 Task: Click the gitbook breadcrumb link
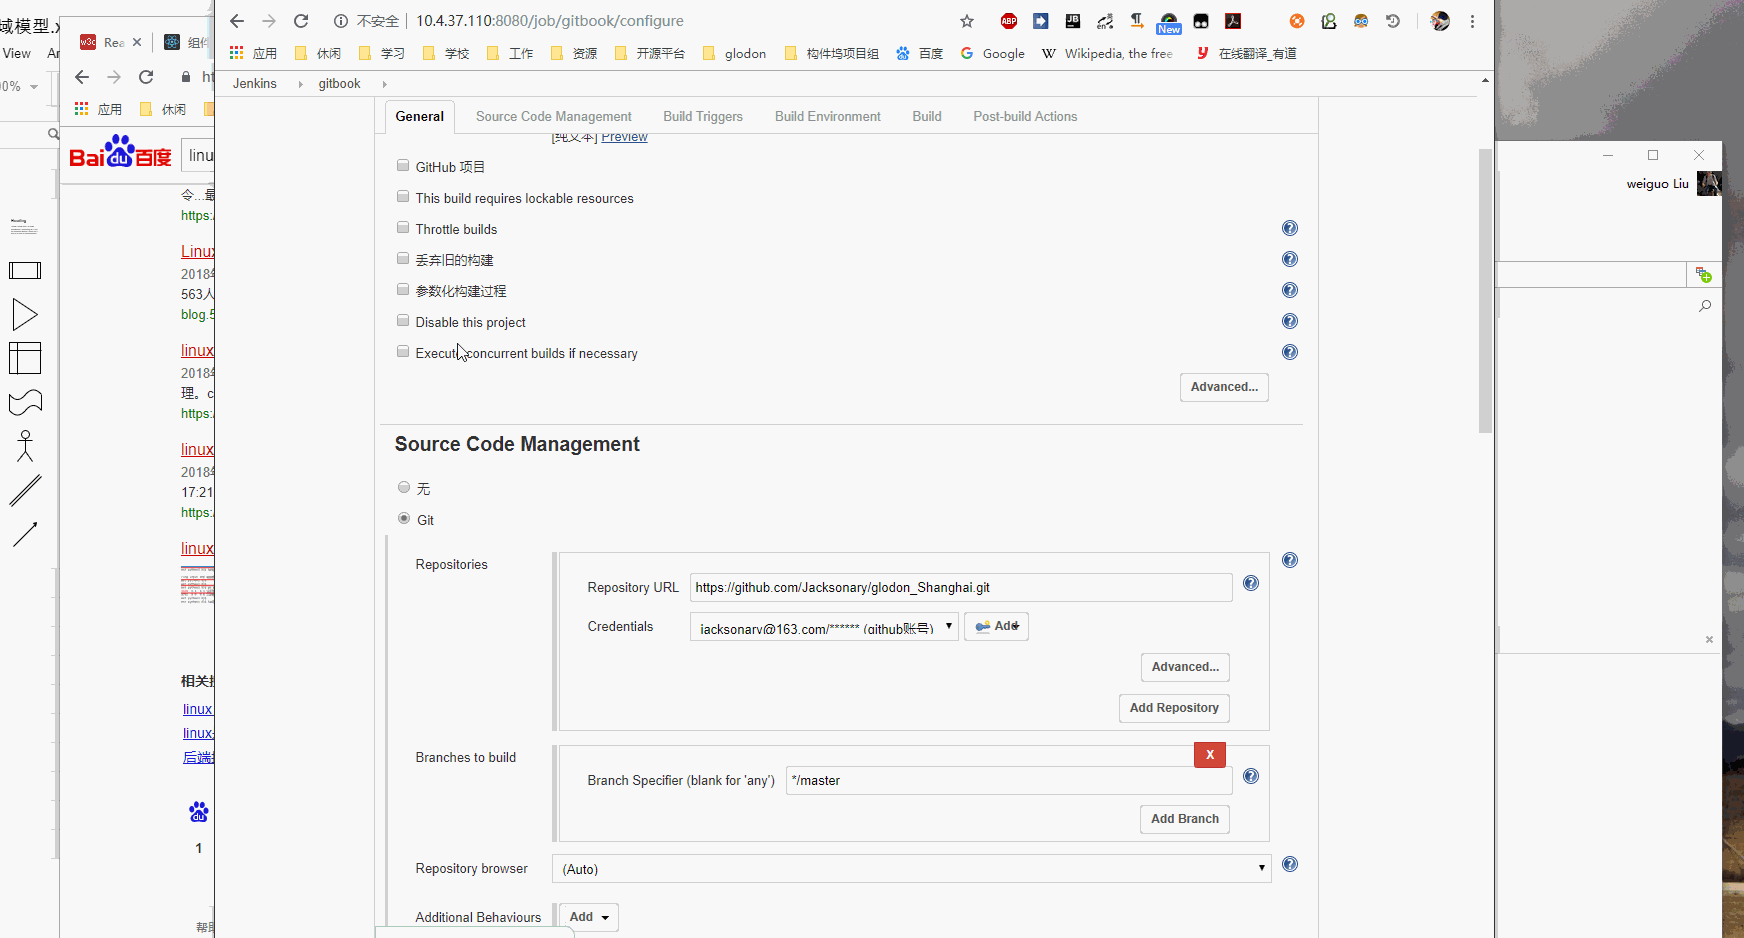(340, 84)
